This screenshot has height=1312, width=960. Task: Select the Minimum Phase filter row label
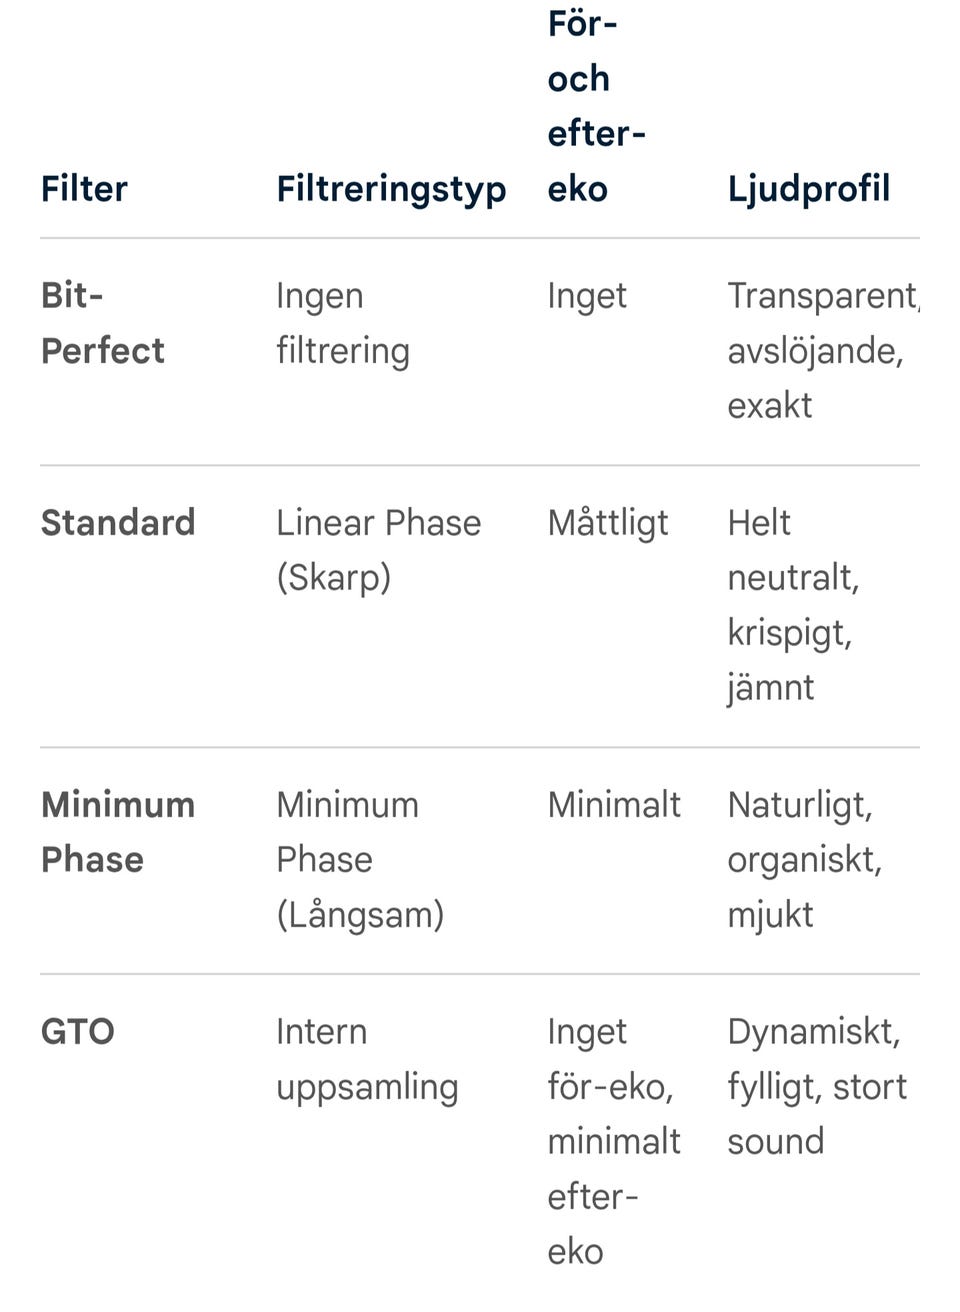point(118,832)
